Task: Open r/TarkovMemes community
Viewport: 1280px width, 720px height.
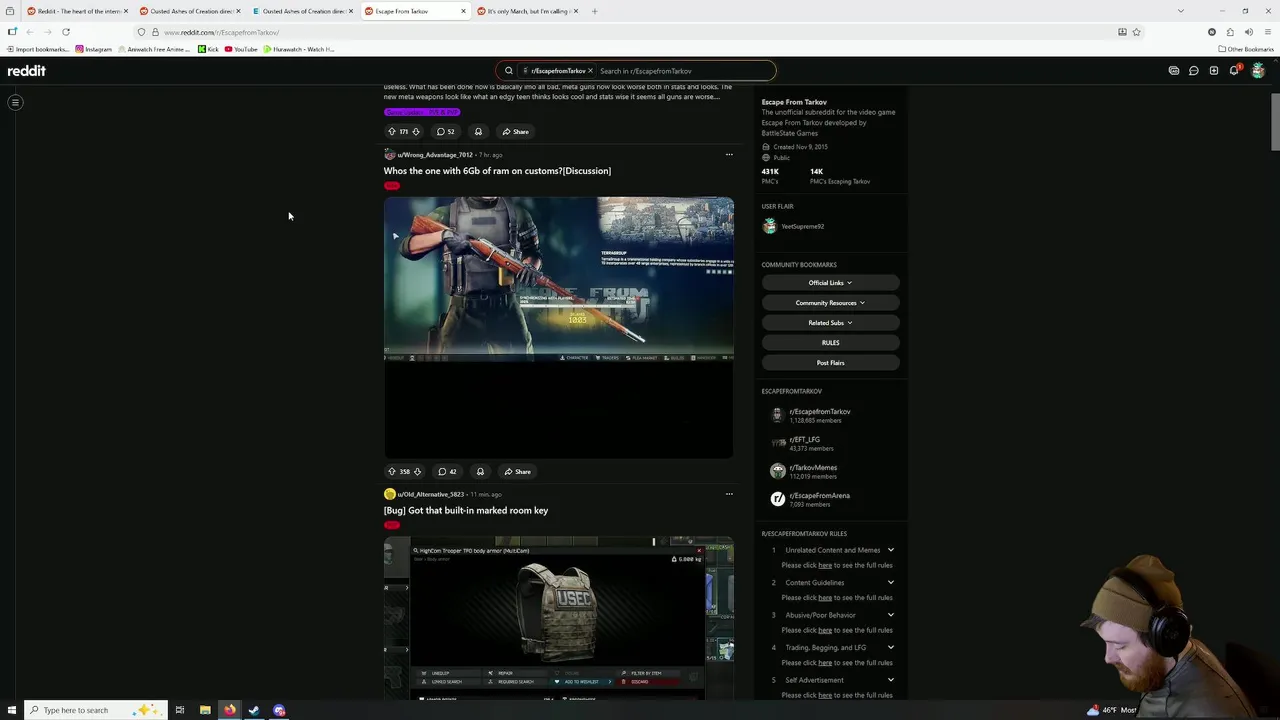Action: 813,468
